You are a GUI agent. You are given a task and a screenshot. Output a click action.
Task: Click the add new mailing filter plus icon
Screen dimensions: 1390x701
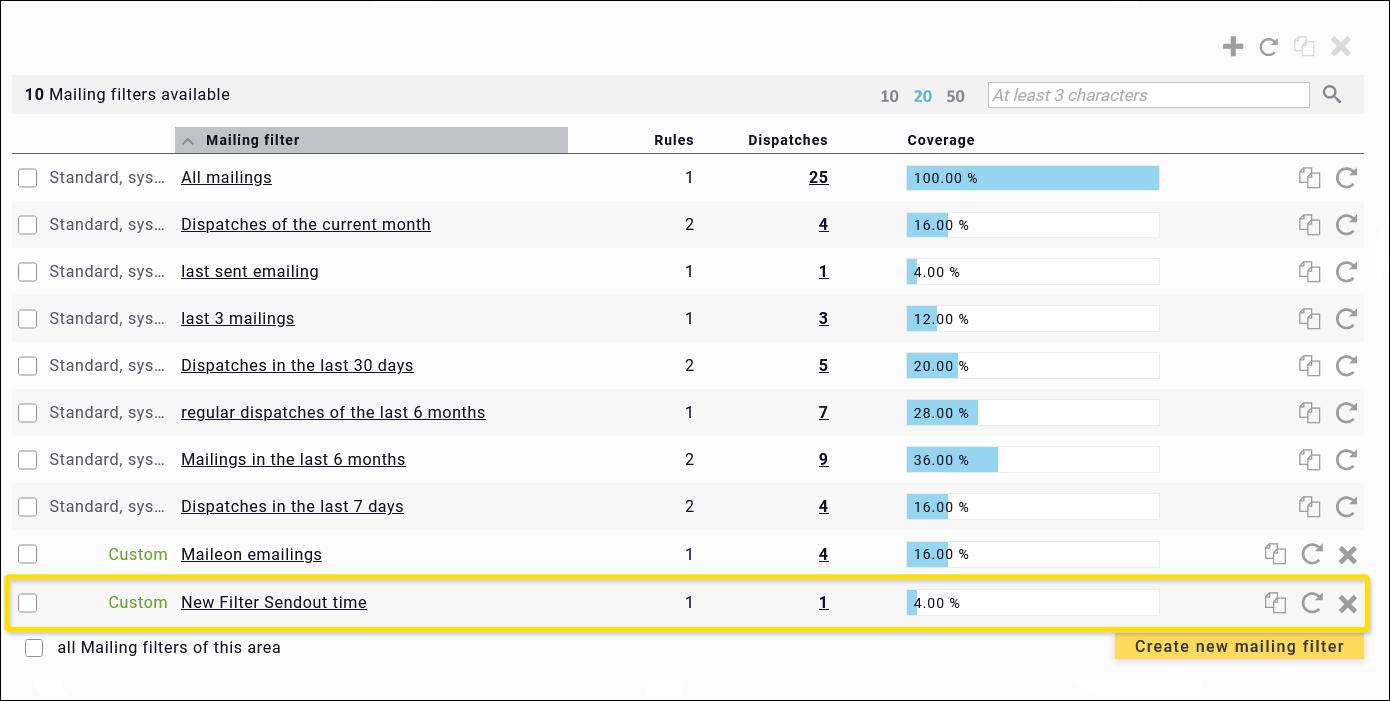1233,46
